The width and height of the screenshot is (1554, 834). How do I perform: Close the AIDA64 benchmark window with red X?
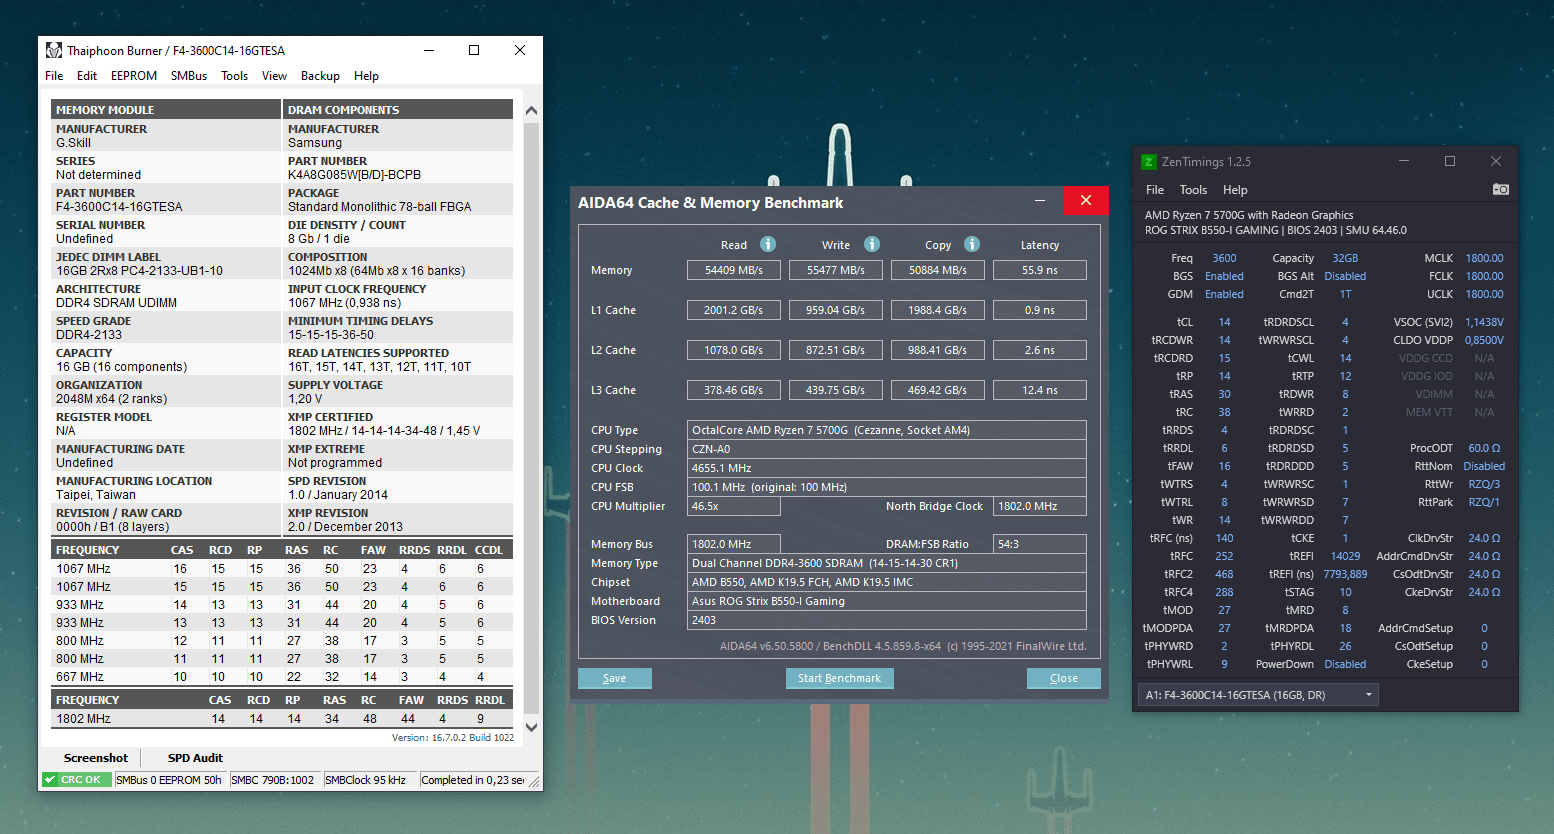pyautogui.click(x=1086, y=201)
